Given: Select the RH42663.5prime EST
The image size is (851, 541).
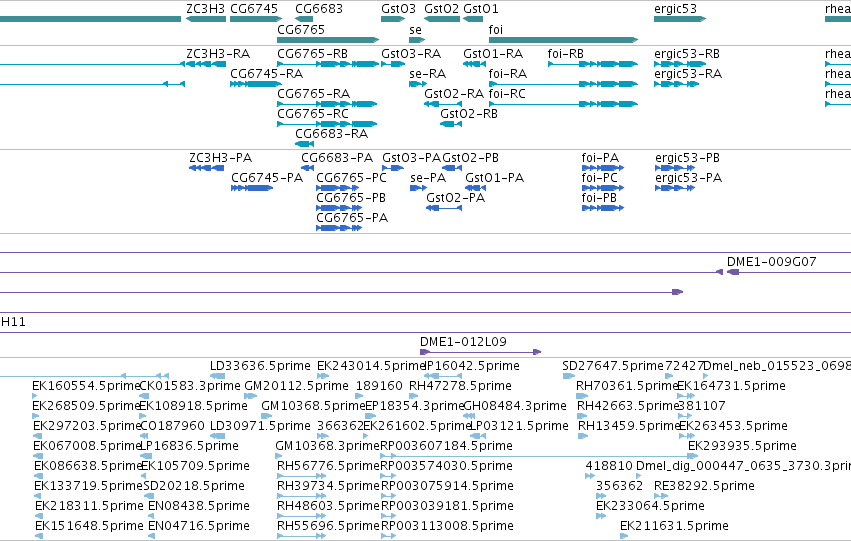Looking at the screenshot, I should (582, 416).
